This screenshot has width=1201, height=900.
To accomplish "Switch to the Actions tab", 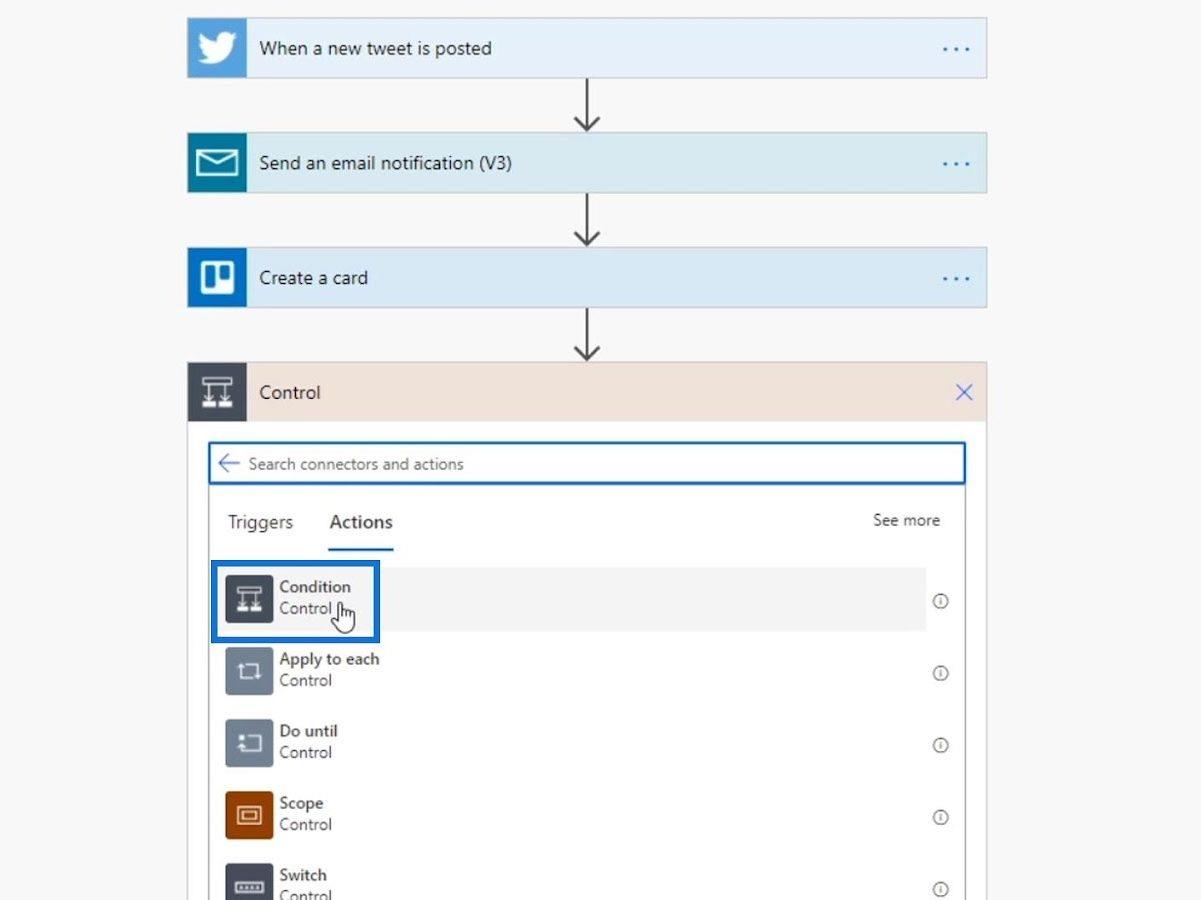I will (361, 522).
